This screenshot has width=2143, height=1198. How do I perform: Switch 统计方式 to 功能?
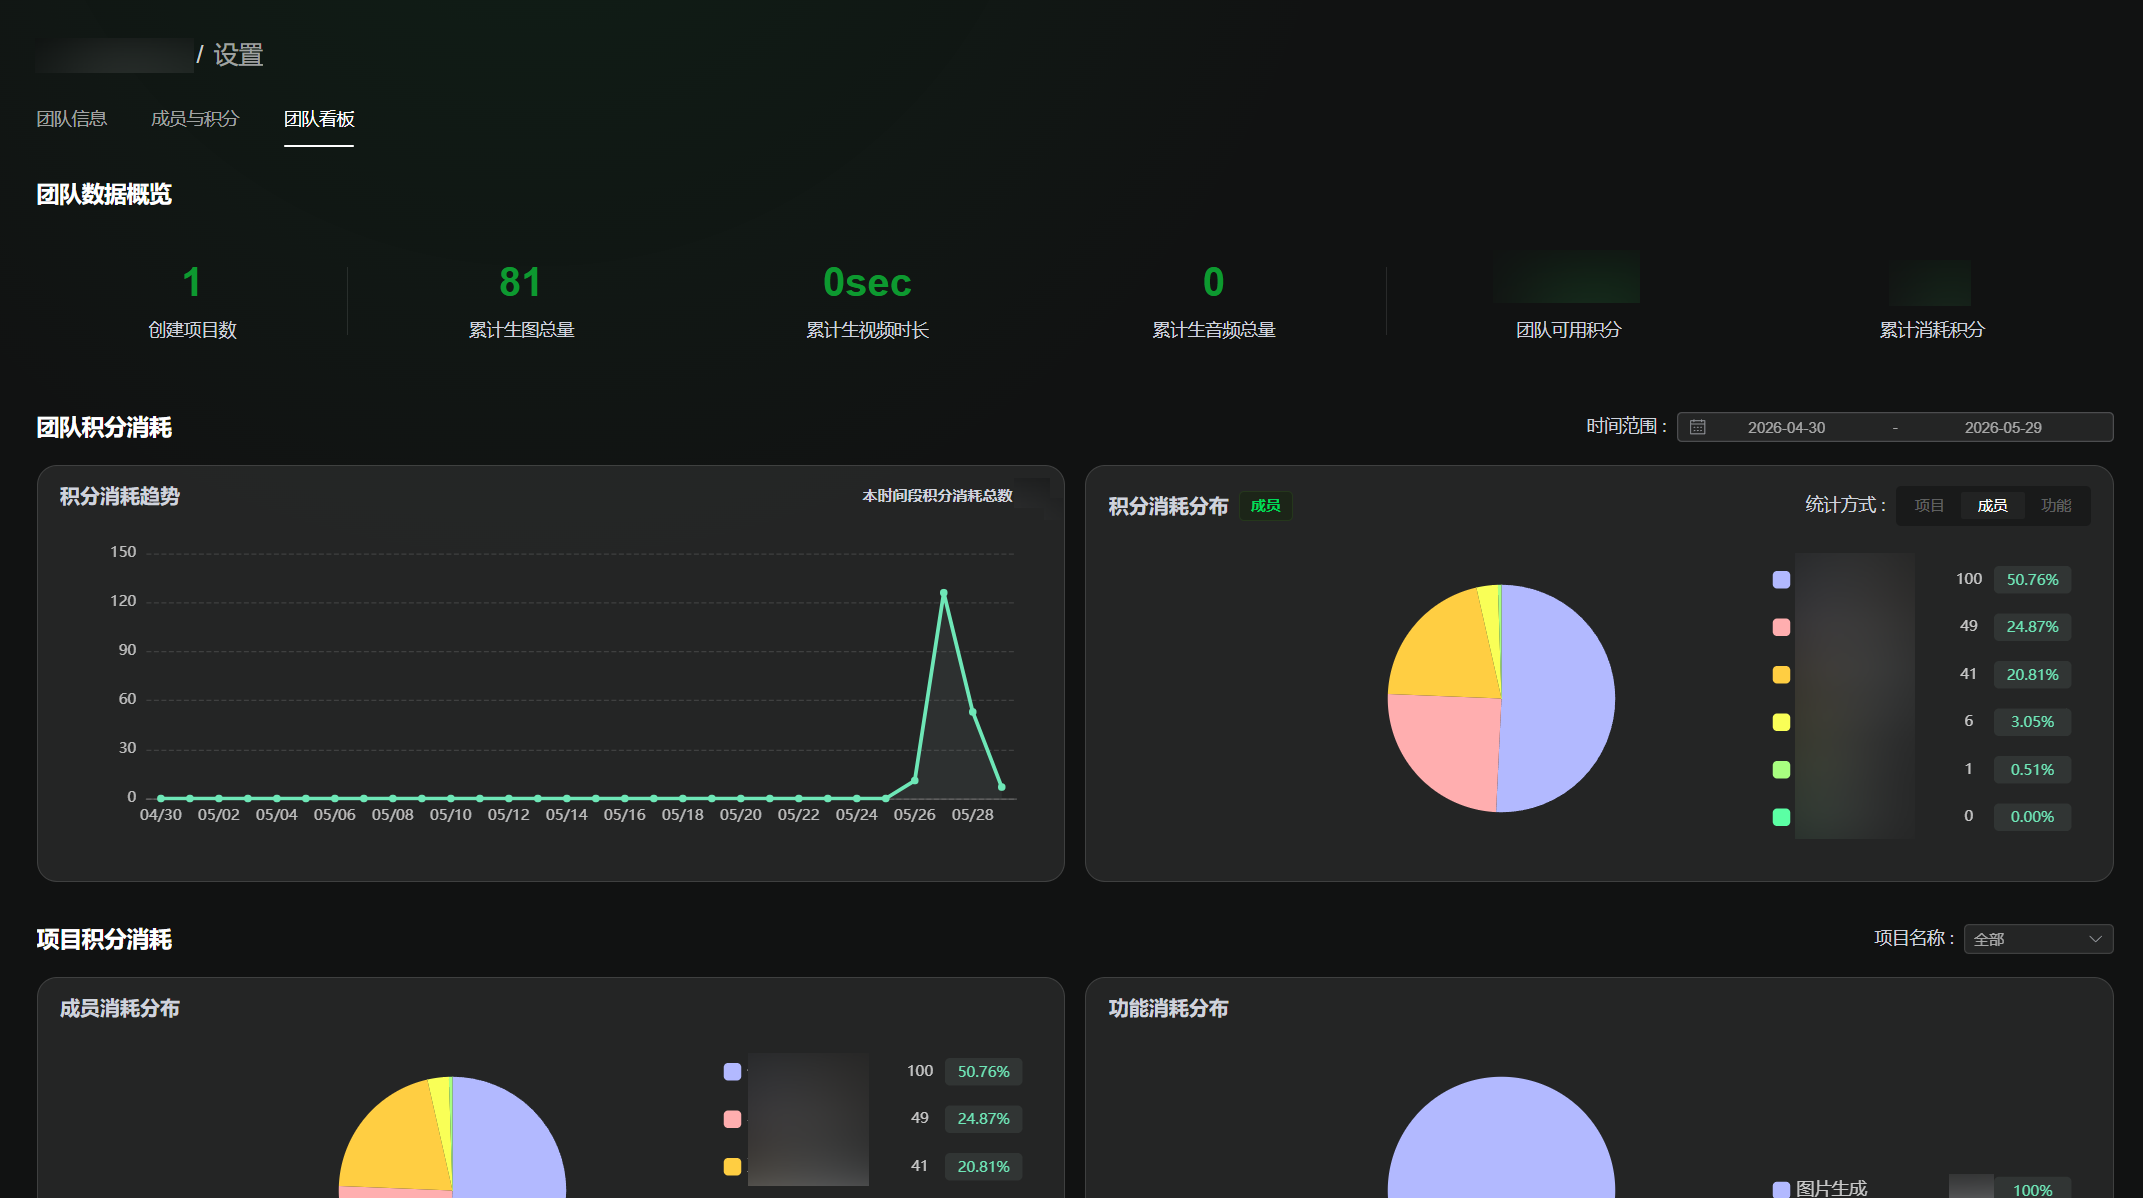2056,505
